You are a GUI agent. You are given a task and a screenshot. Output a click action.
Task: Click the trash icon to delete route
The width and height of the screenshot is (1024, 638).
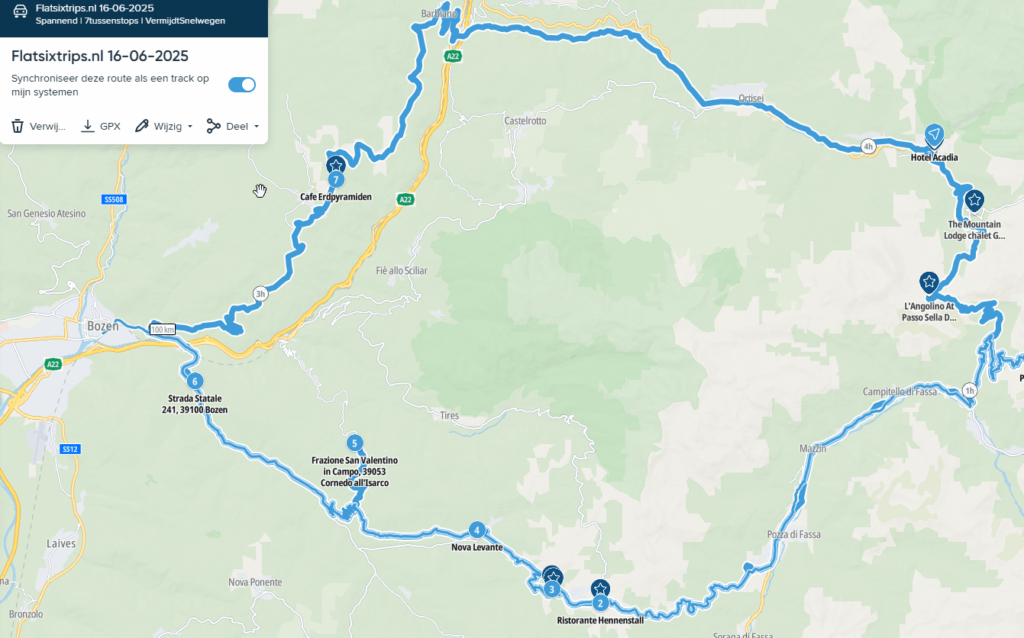(x=18, y=126)
